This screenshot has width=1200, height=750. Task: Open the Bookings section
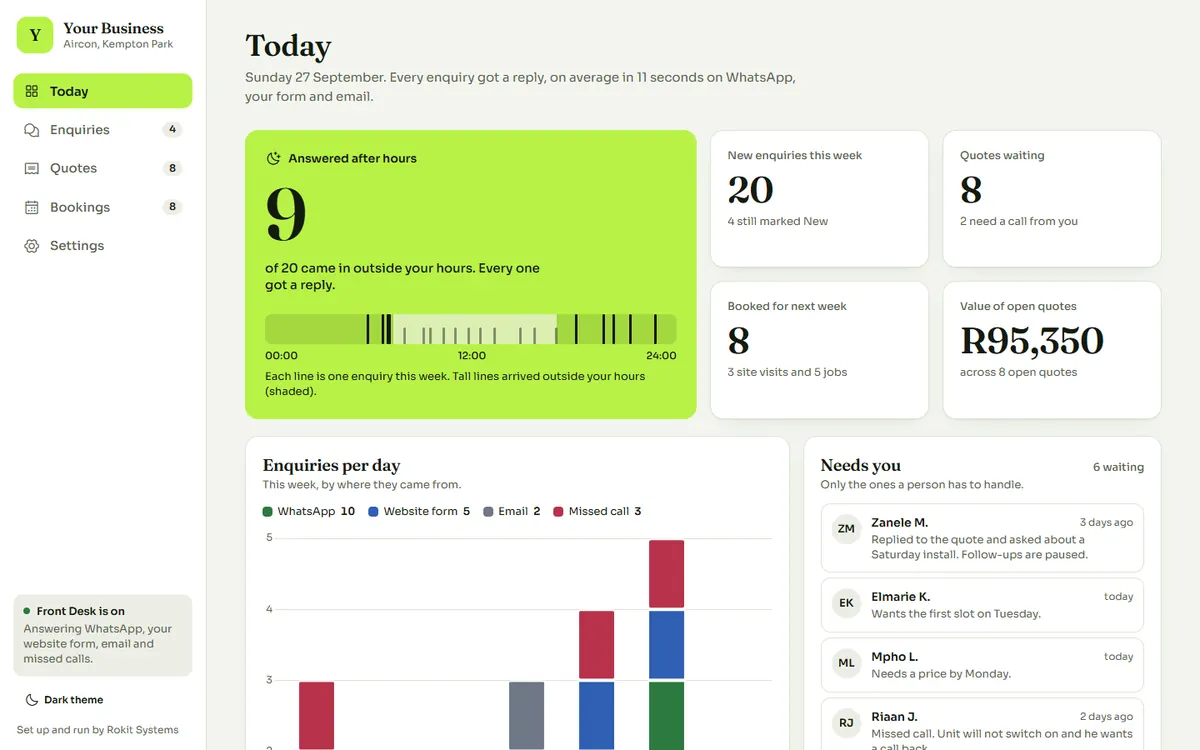coord(103,207)
